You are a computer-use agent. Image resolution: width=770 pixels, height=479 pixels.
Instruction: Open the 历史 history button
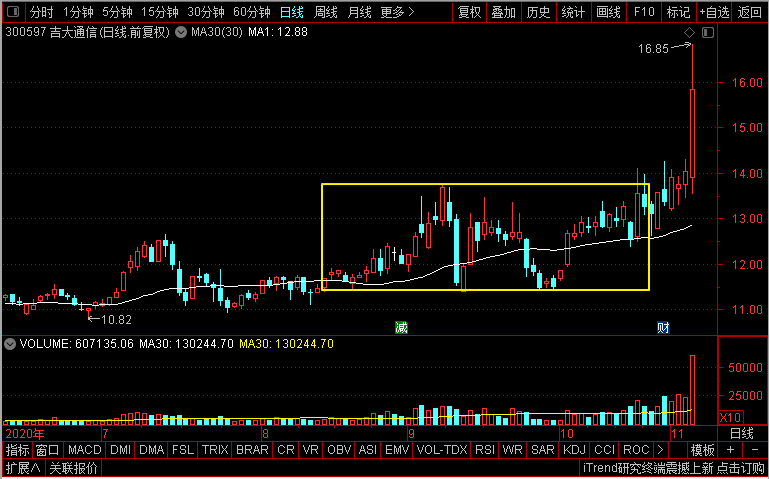(538, 12)
